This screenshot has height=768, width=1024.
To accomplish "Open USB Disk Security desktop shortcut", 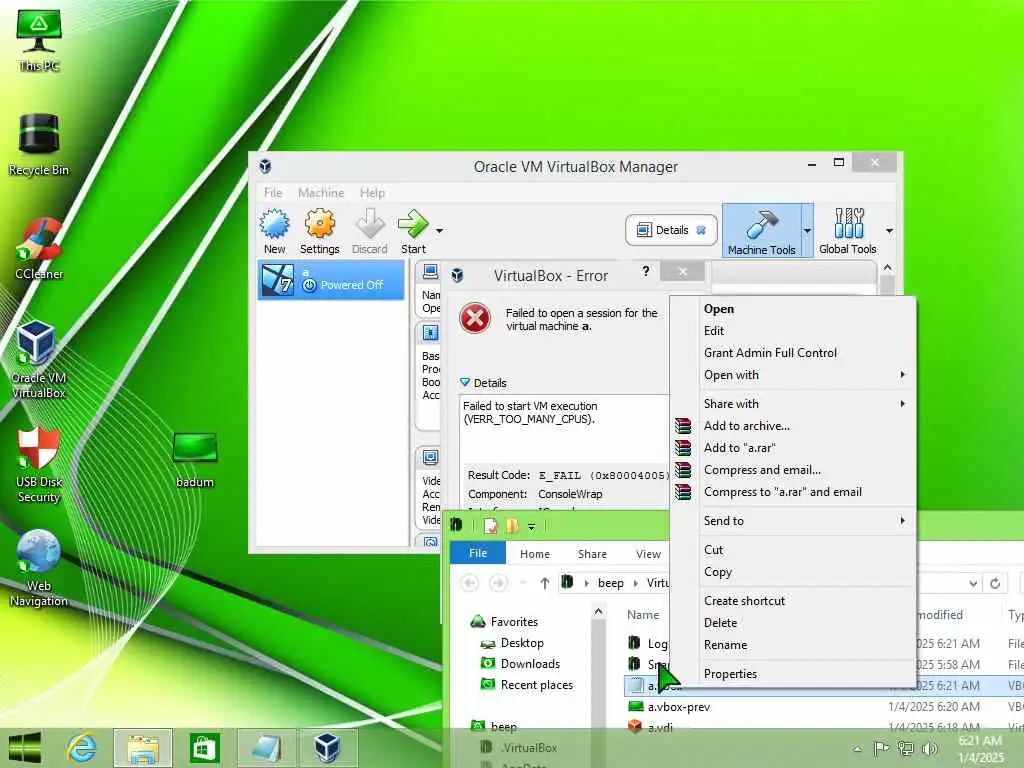I will pyautogui.click(x=39, y=465).
